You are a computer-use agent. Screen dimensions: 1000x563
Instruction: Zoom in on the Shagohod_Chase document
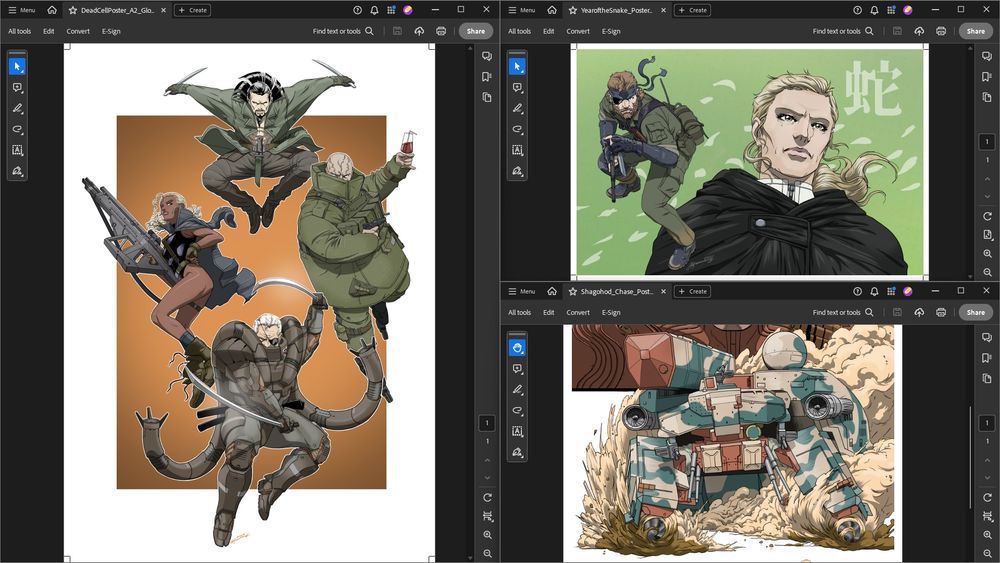tap(987, 535)
